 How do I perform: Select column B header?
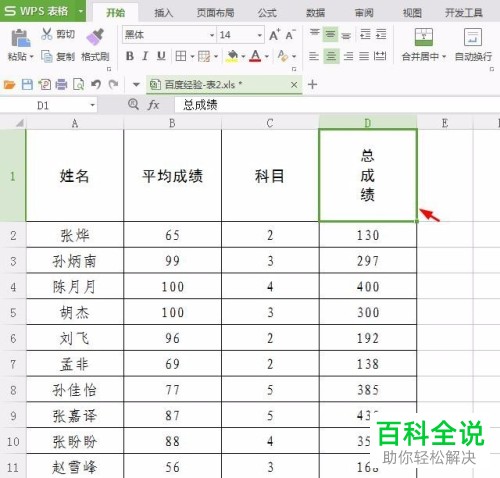[172, 123]
